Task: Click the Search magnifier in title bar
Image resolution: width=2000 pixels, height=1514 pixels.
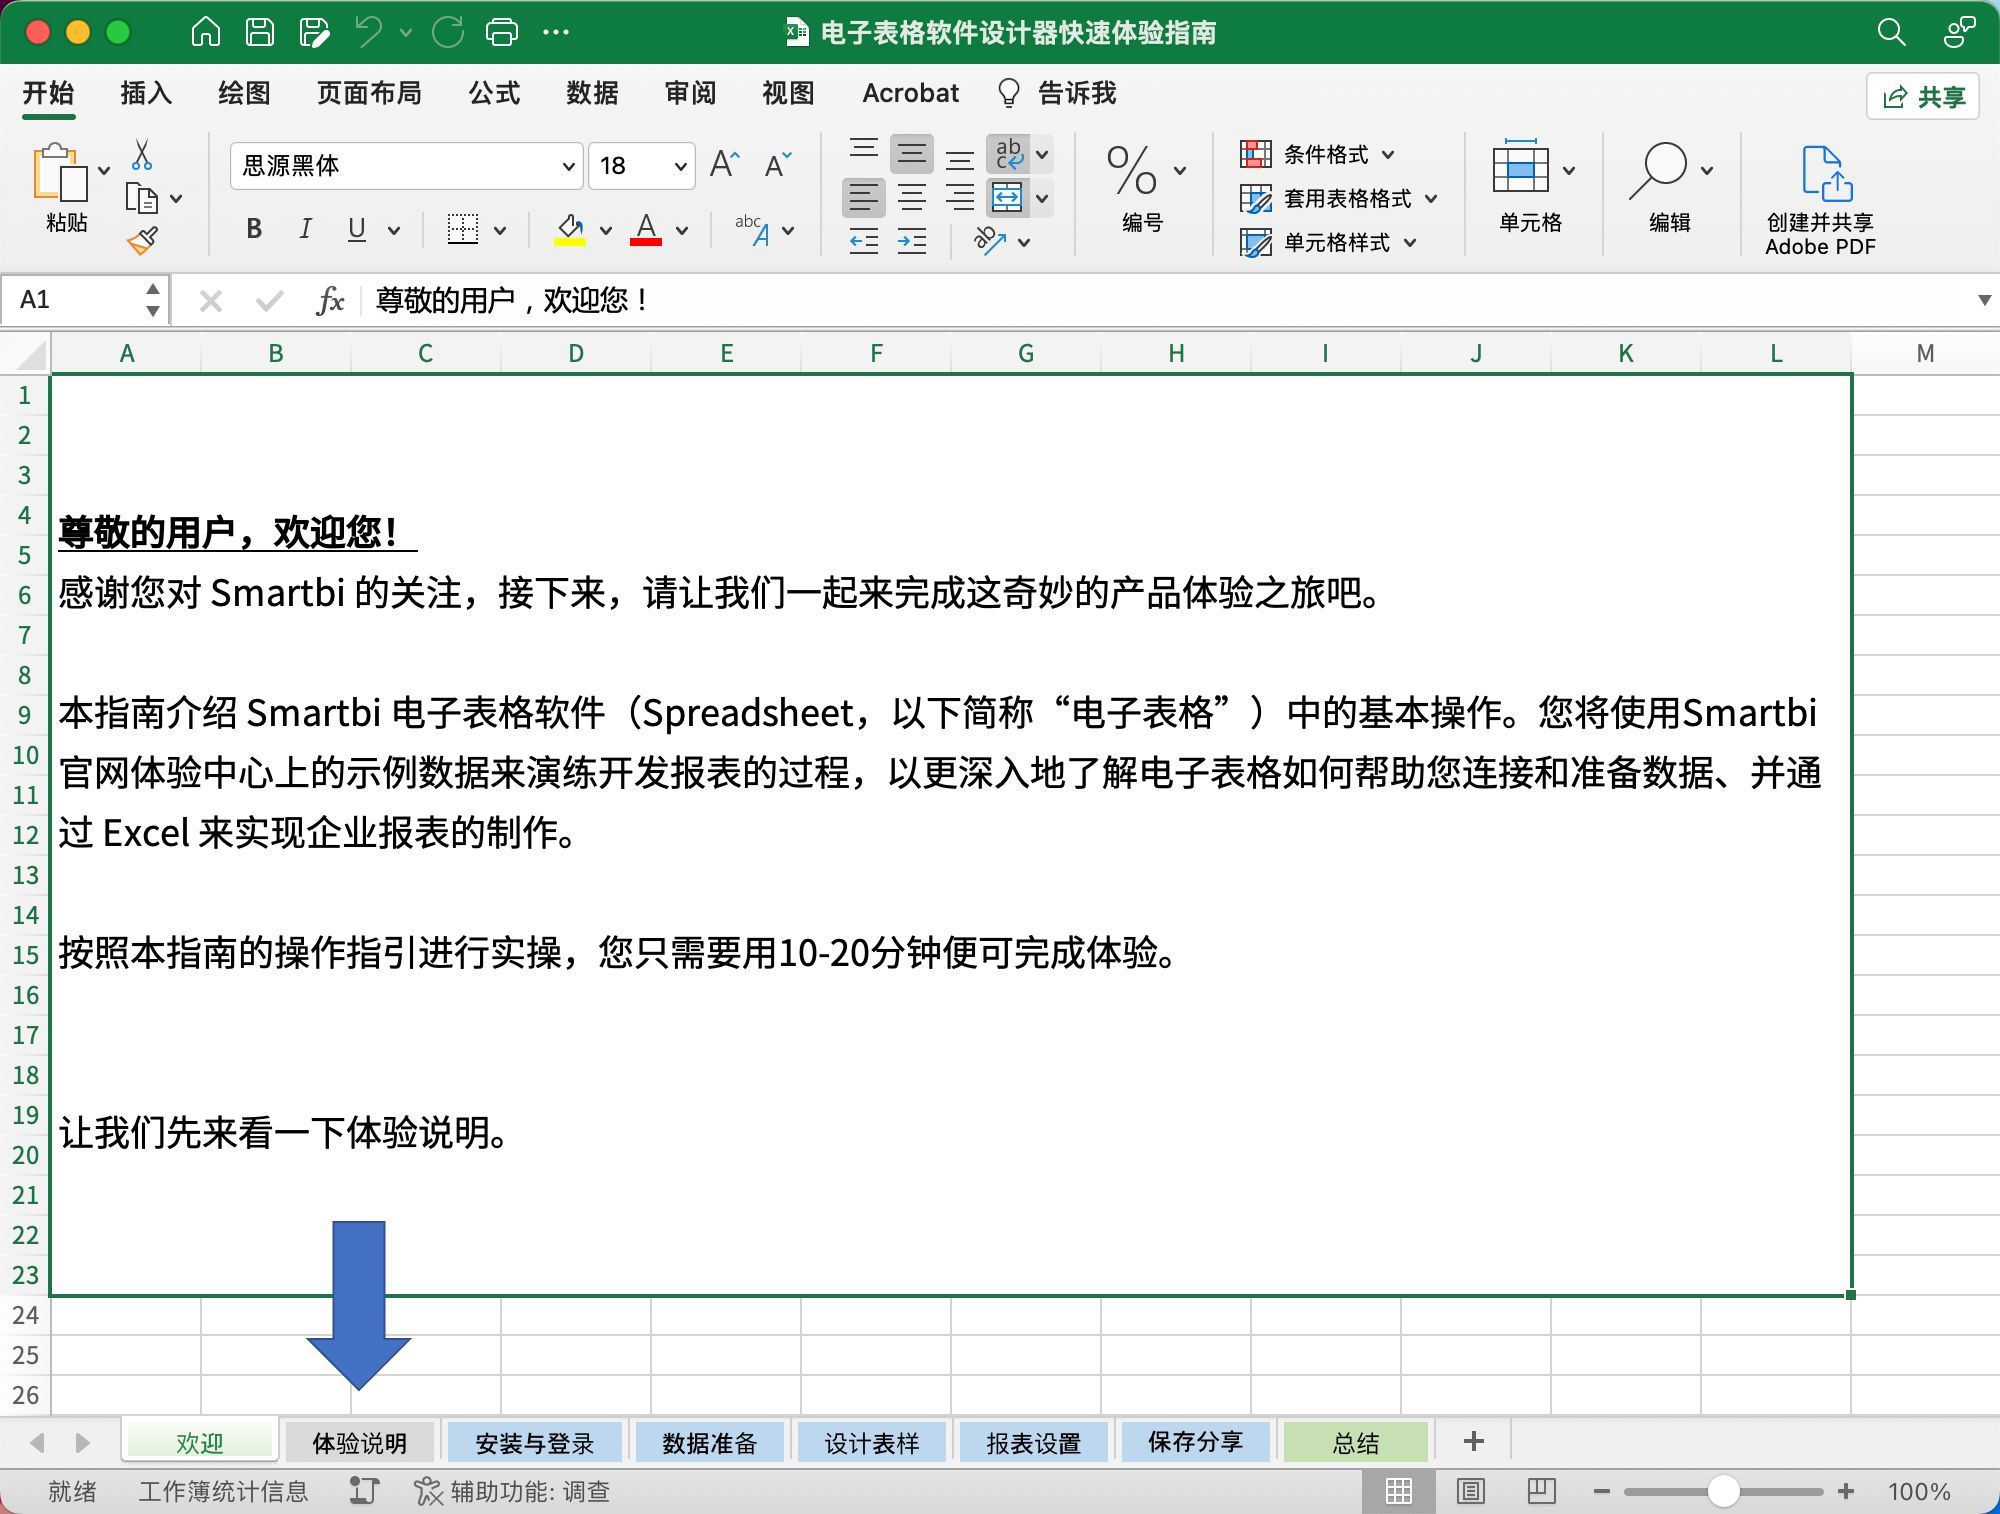Action: pyautogui.click(x=1891, y=32)
